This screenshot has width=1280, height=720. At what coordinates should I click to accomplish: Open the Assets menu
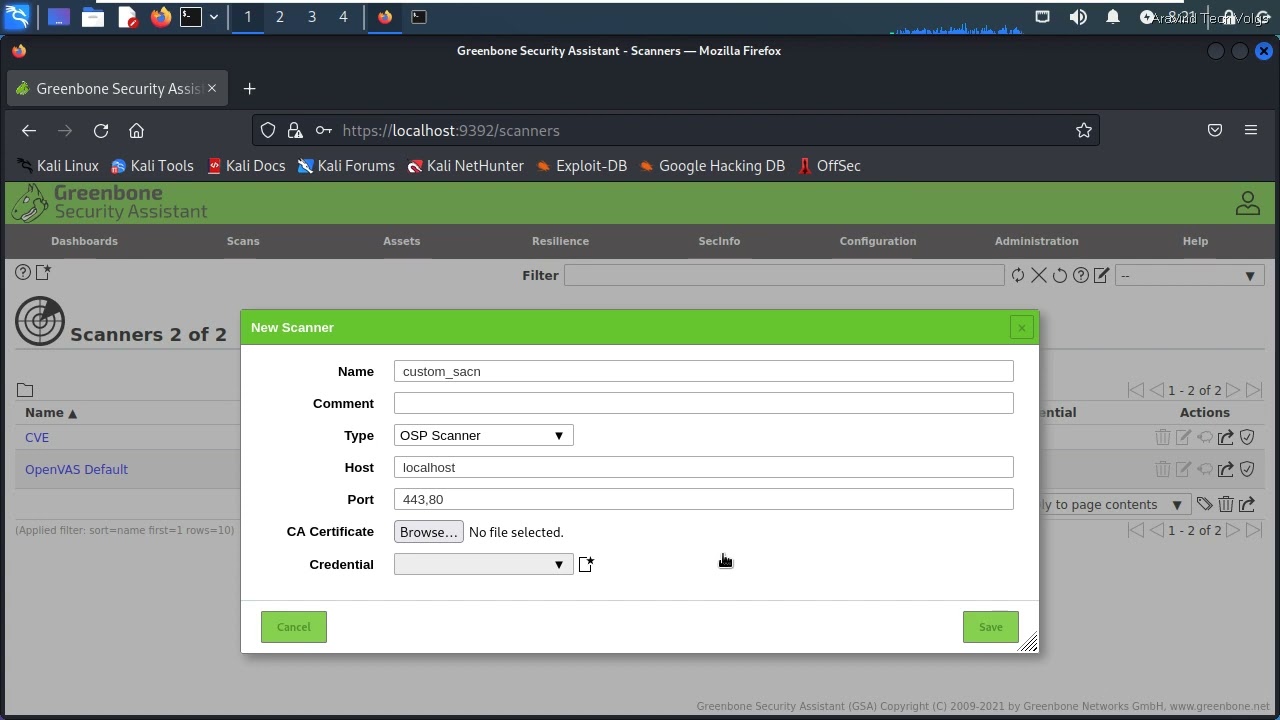401,241
